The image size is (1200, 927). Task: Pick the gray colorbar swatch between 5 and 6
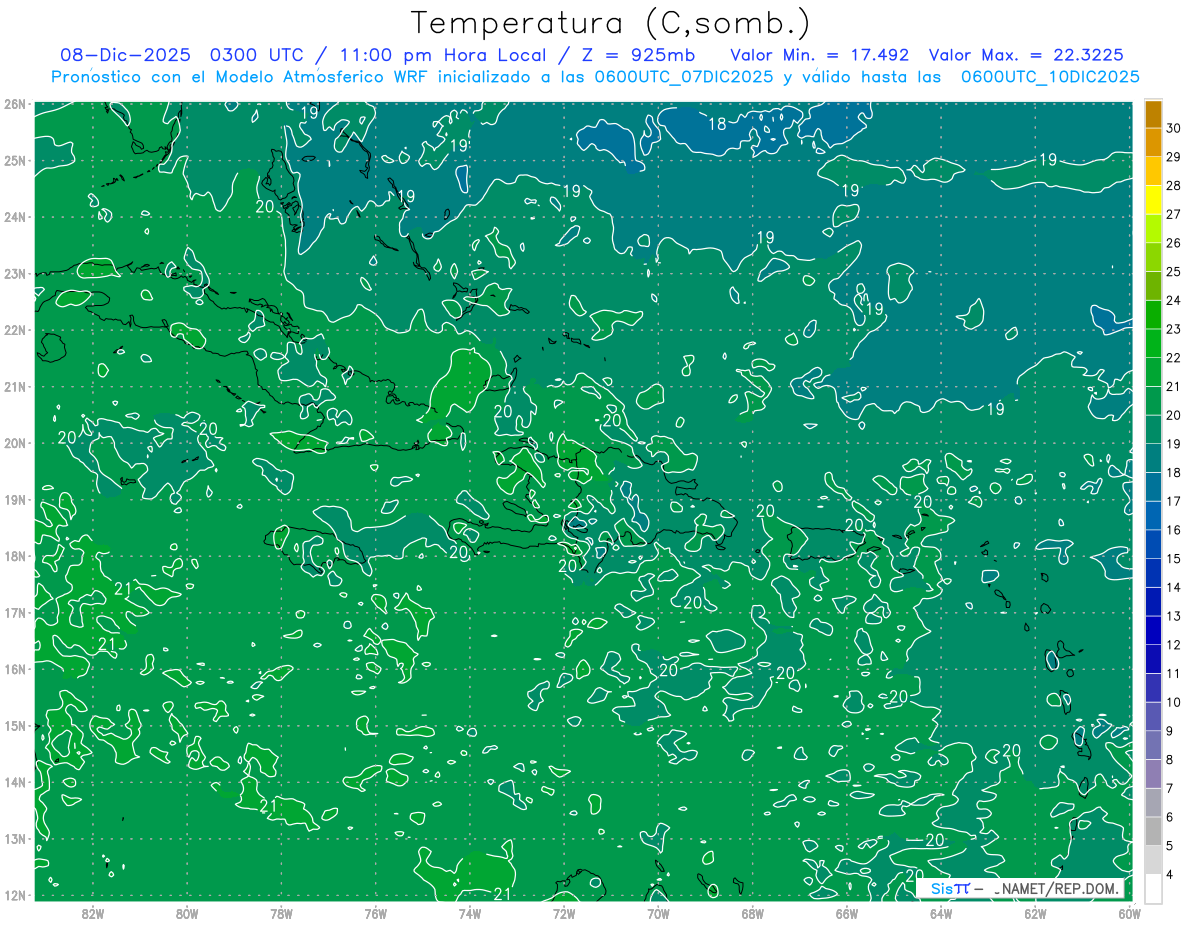1153,831
